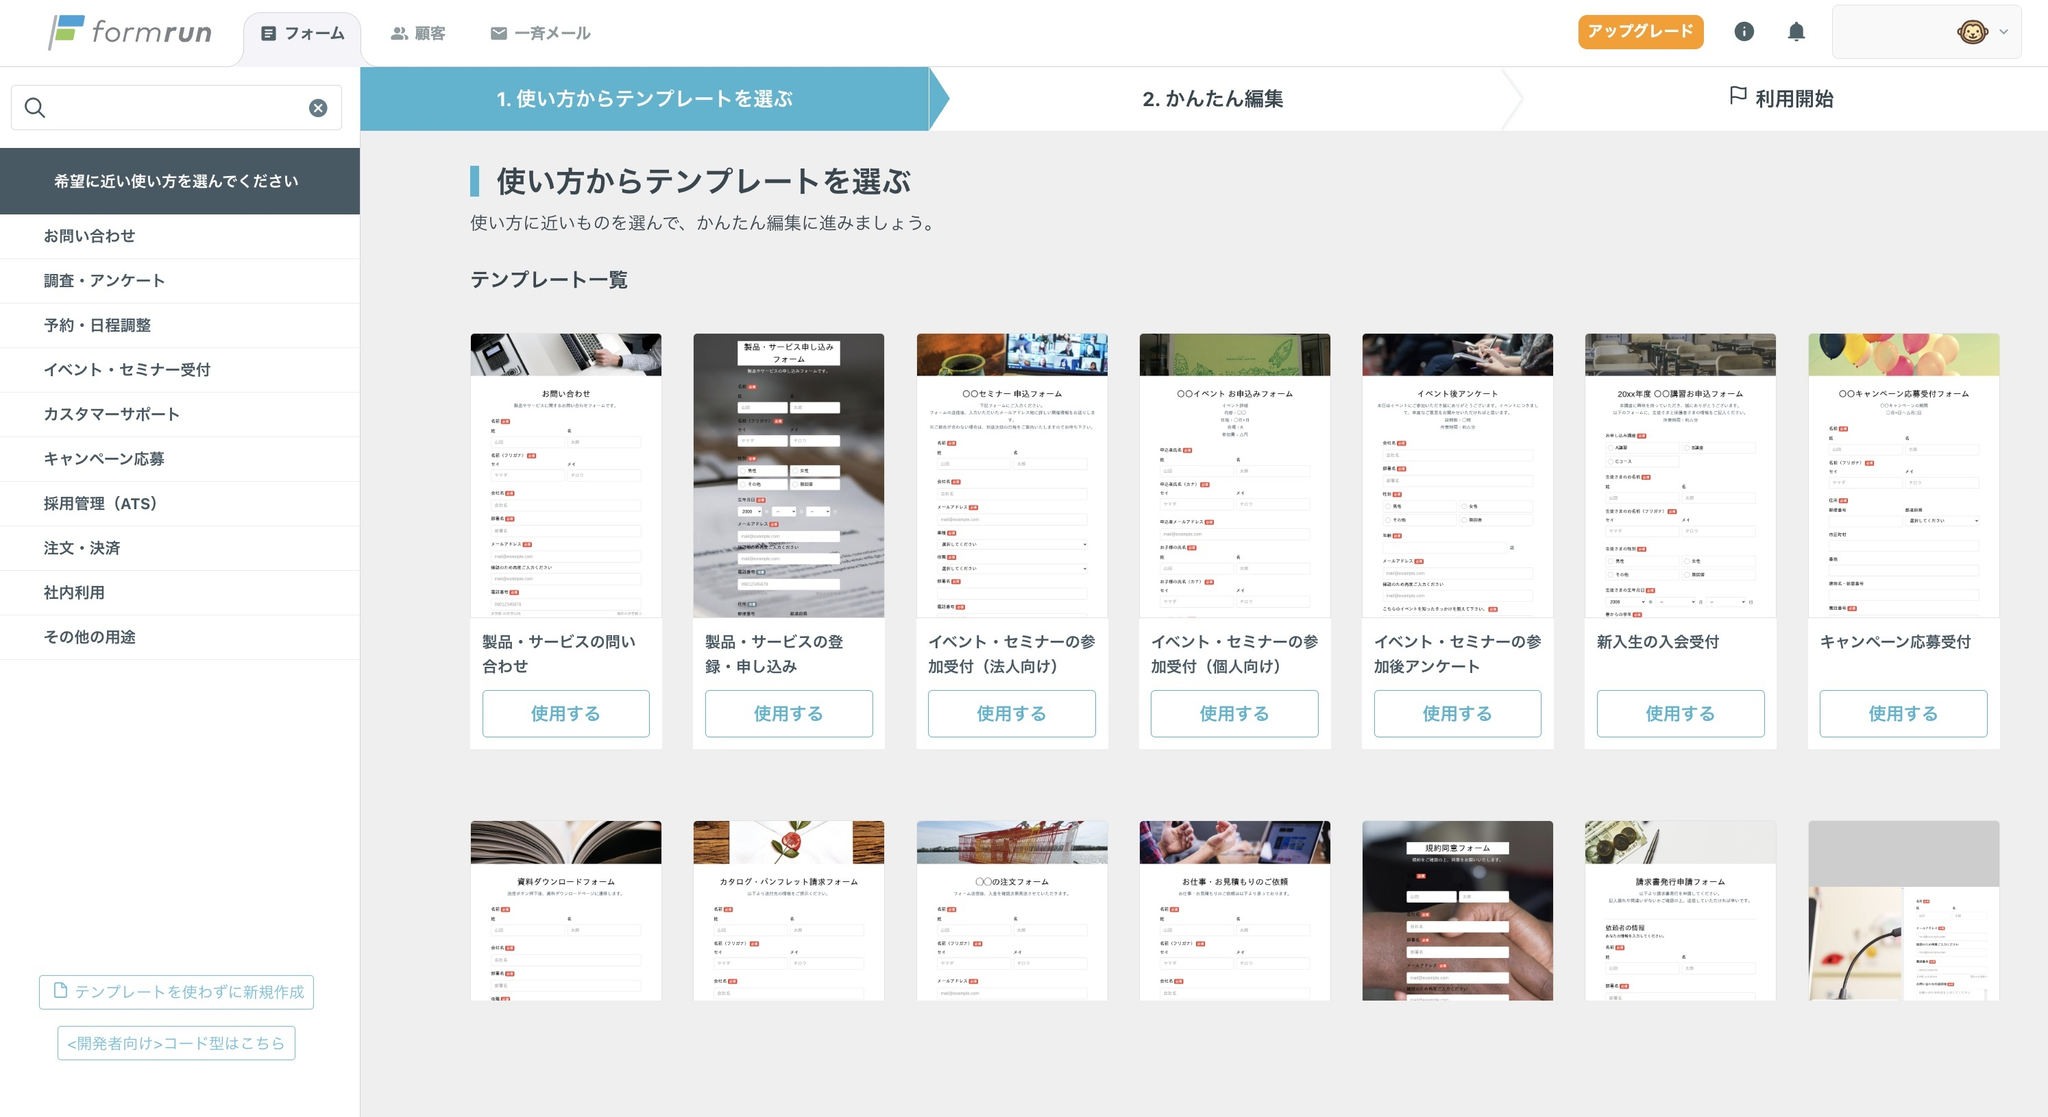Screen dimensions: 2048x1117
Task: Click the magnifying glass search icon
Action: [35, 108]
